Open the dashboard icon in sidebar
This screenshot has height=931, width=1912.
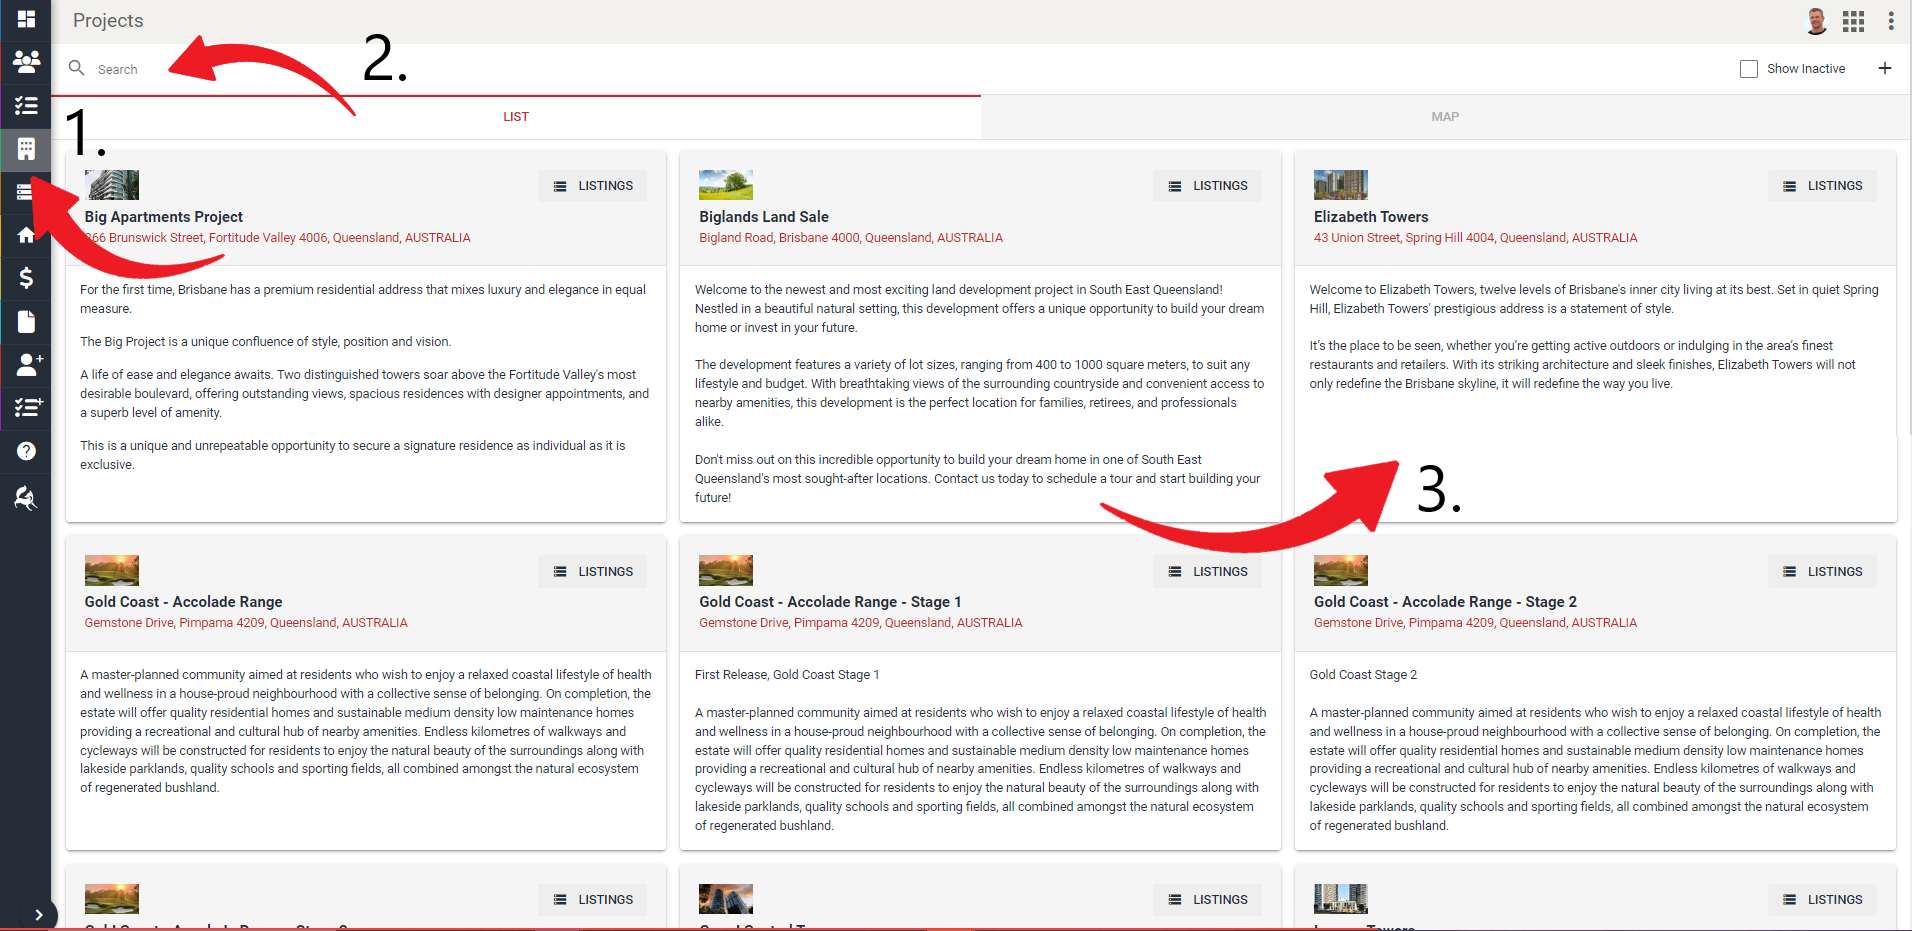(x=26, y=19)
